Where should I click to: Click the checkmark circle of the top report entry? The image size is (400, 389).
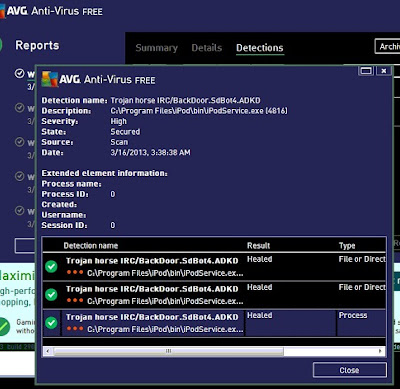(20, 73)
